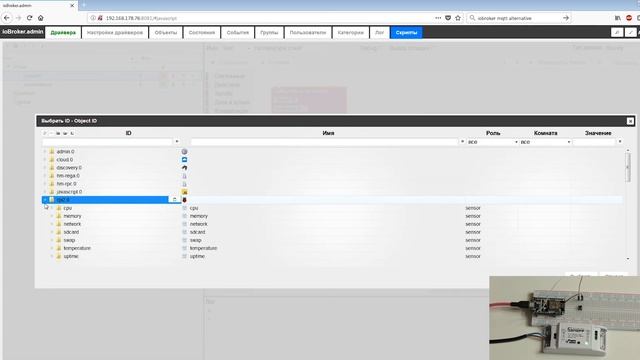Open the Роль filter dropdown
This screenshot has width=640, height=360.
pyautogui.click(x=492, y=142)
